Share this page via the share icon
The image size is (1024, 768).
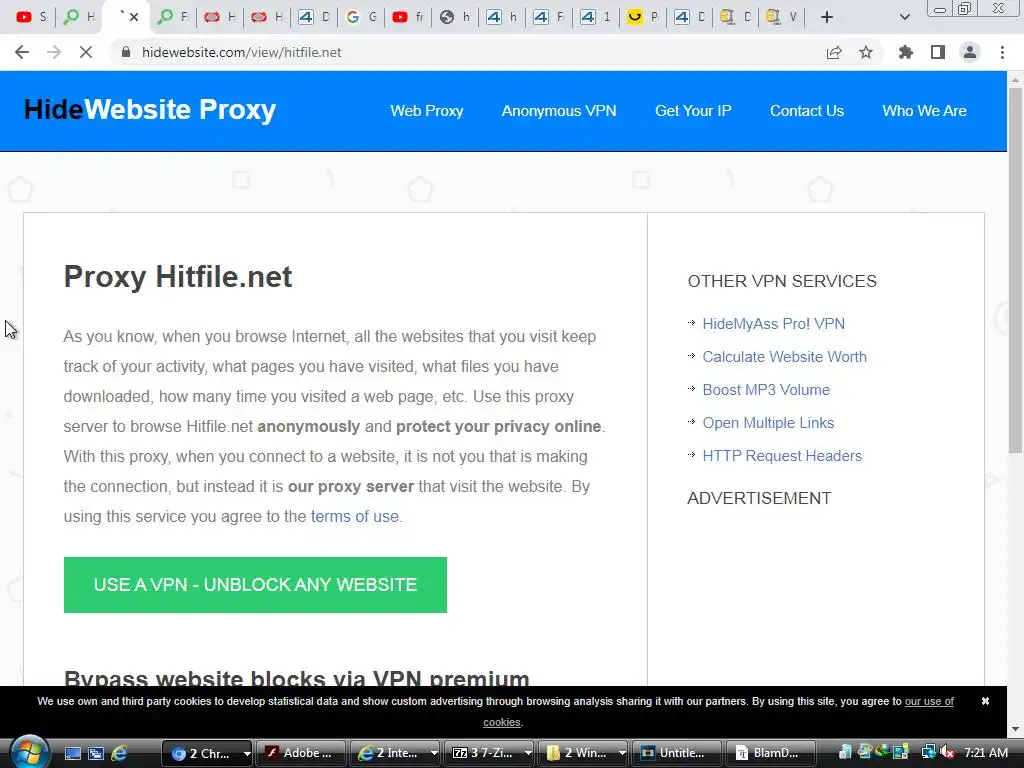[x=834, y=52]
